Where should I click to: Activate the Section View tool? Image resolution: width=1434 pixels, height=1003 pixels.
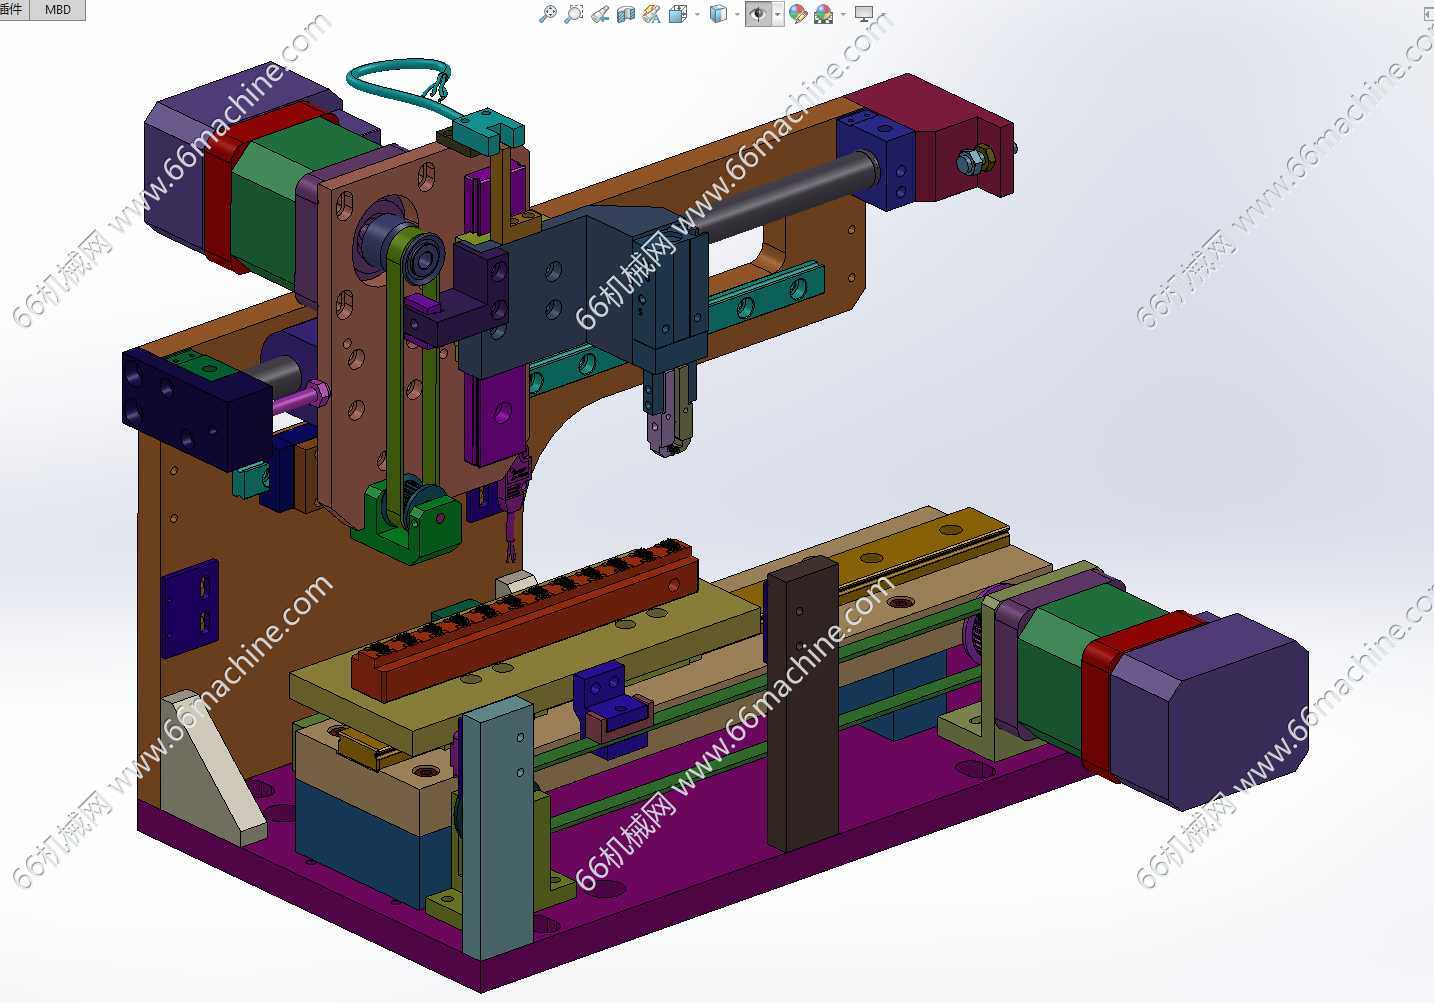pyautogui.click(x=626, y=14)
